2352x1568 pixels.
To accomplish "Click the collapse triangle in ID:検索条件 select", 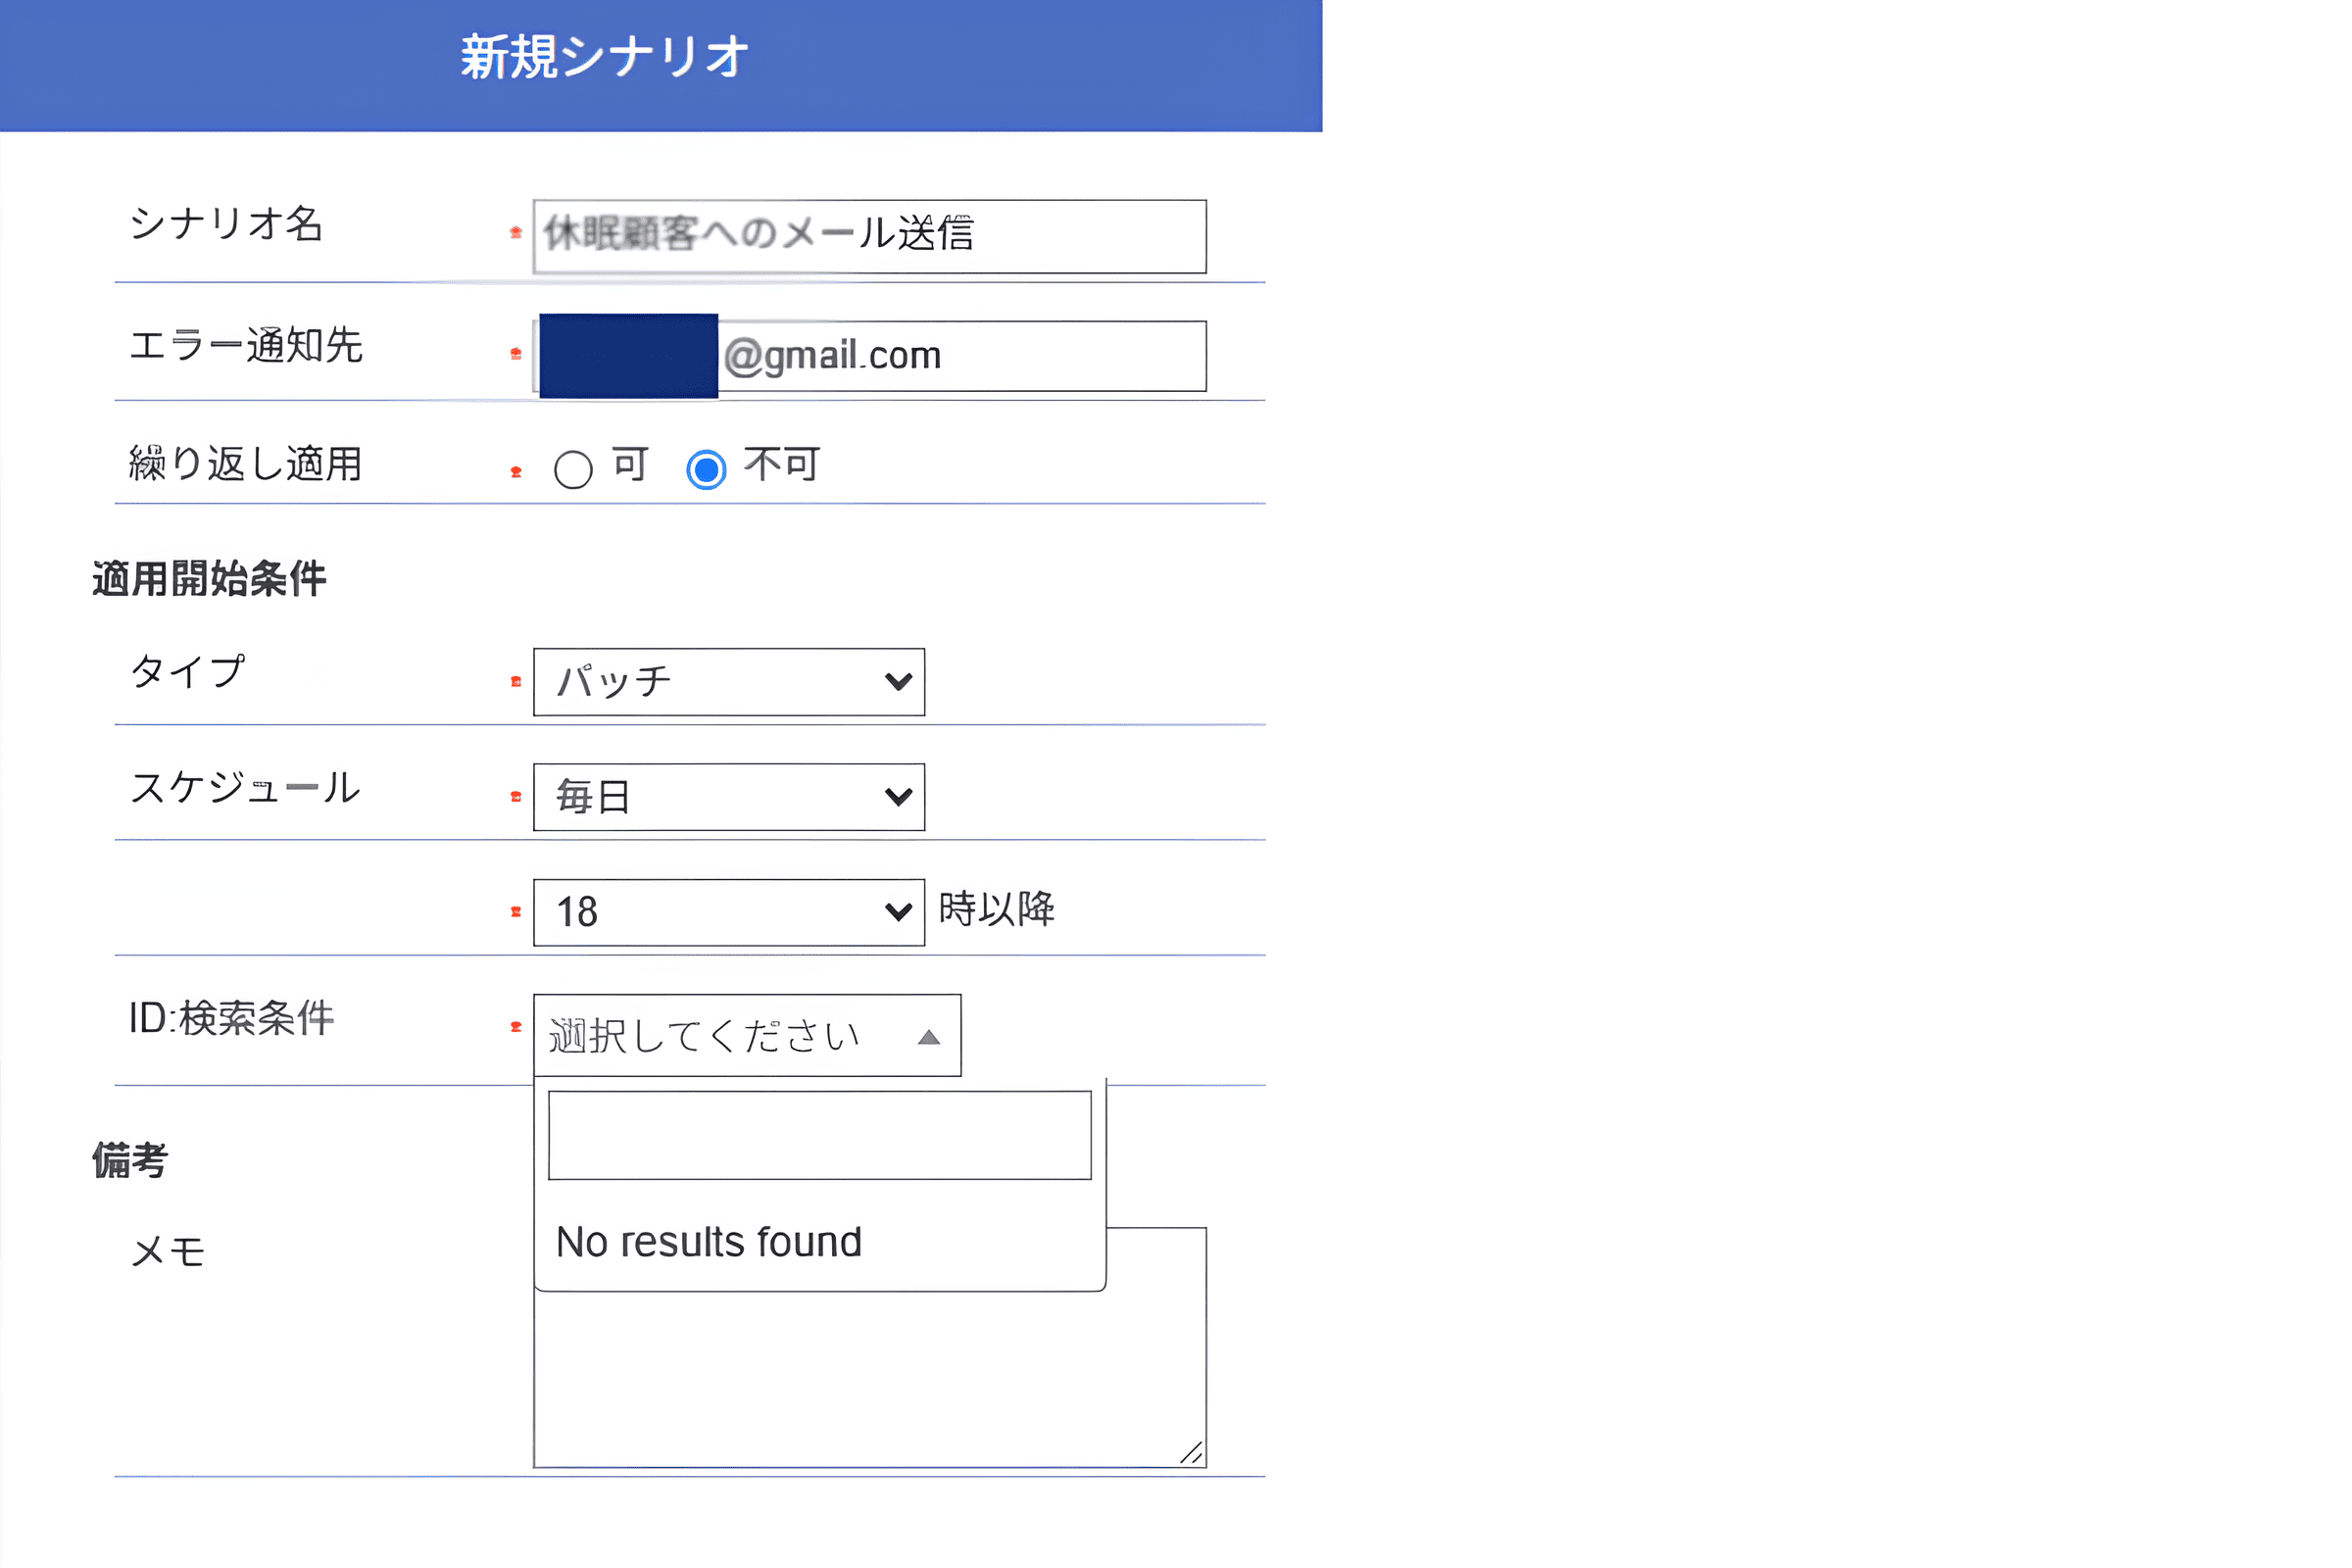I will point(929,1038).
